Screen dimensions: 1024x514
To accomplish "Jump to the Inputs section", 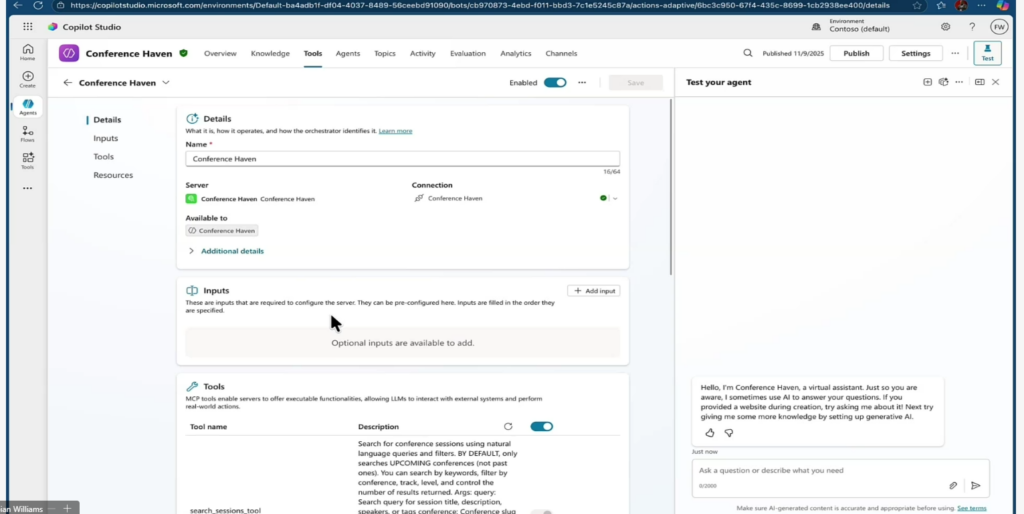I will (105, 138).
